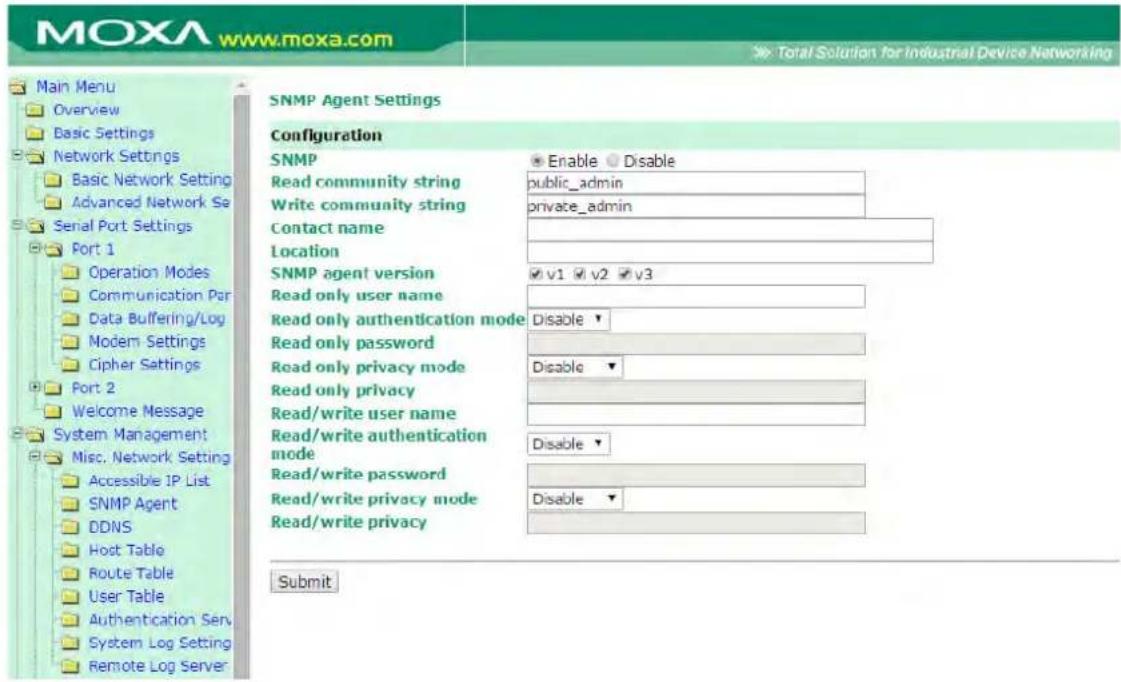Open the Cipher Settings page
This screenshot has height=682, width=1121.
[x=144, y=365]
